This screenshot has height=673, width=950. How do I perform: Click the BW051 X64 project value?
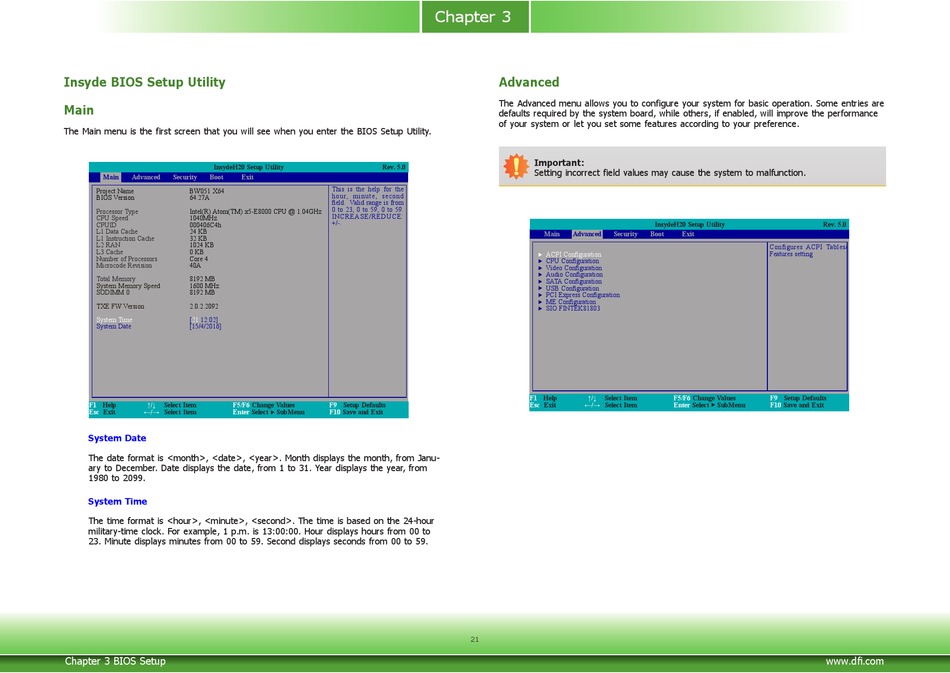[x=207, y=191]
